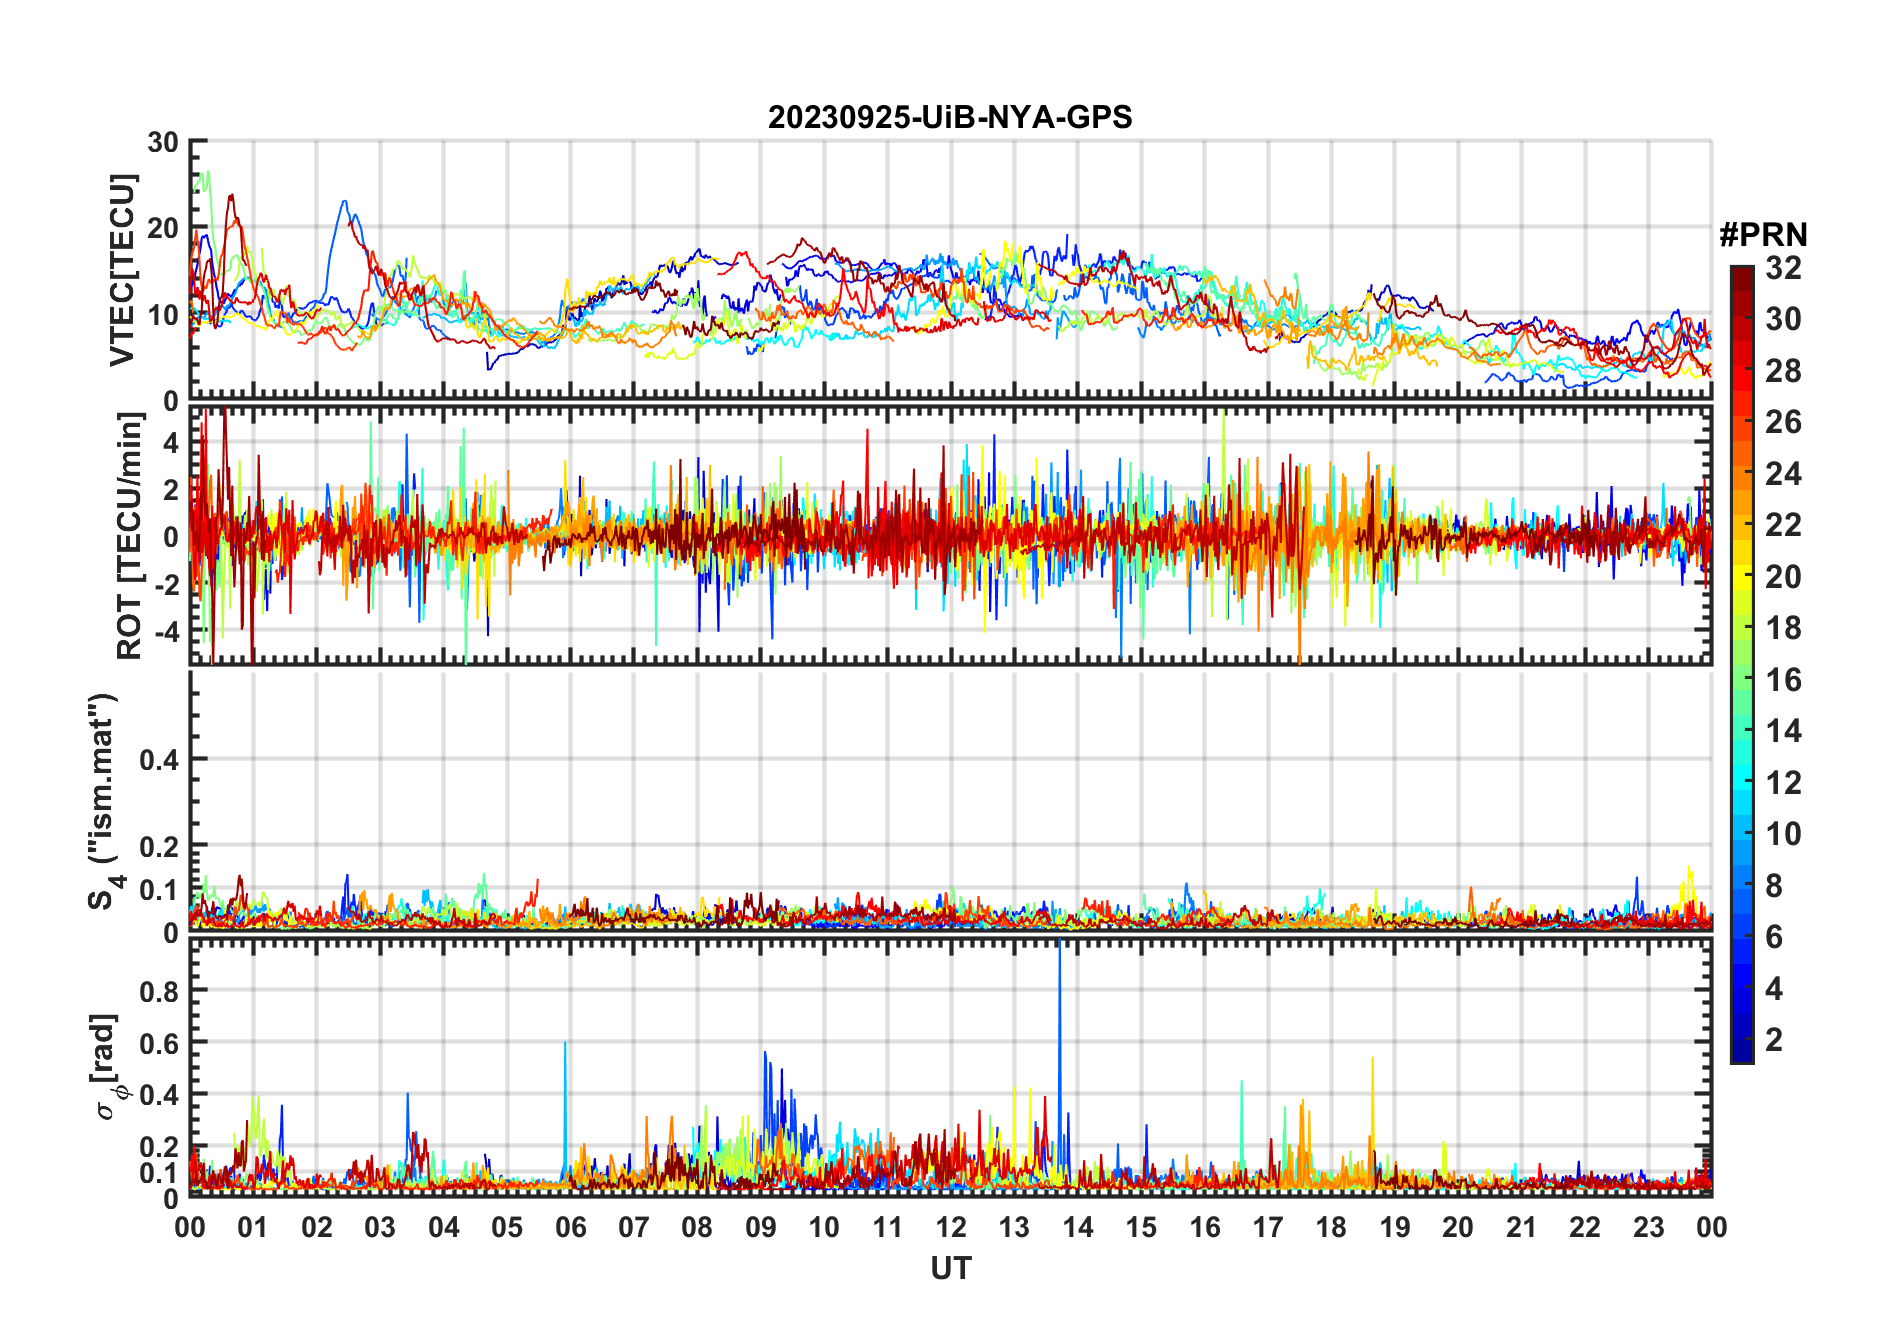Click the plot title 20230925-UiB-NYA-GPS
The height and width of the screenshot is (1330, 1902).
coord(950,118)
